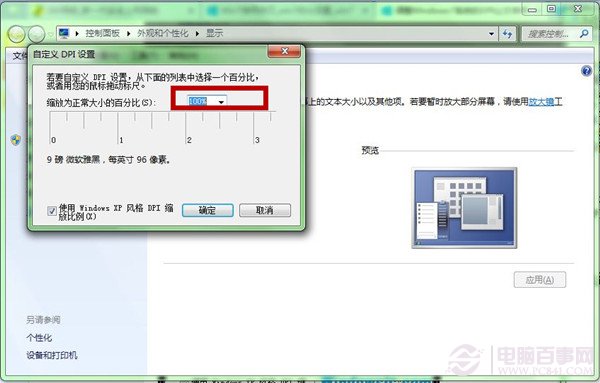Click the 应用(A) apply button

point(540,280)
